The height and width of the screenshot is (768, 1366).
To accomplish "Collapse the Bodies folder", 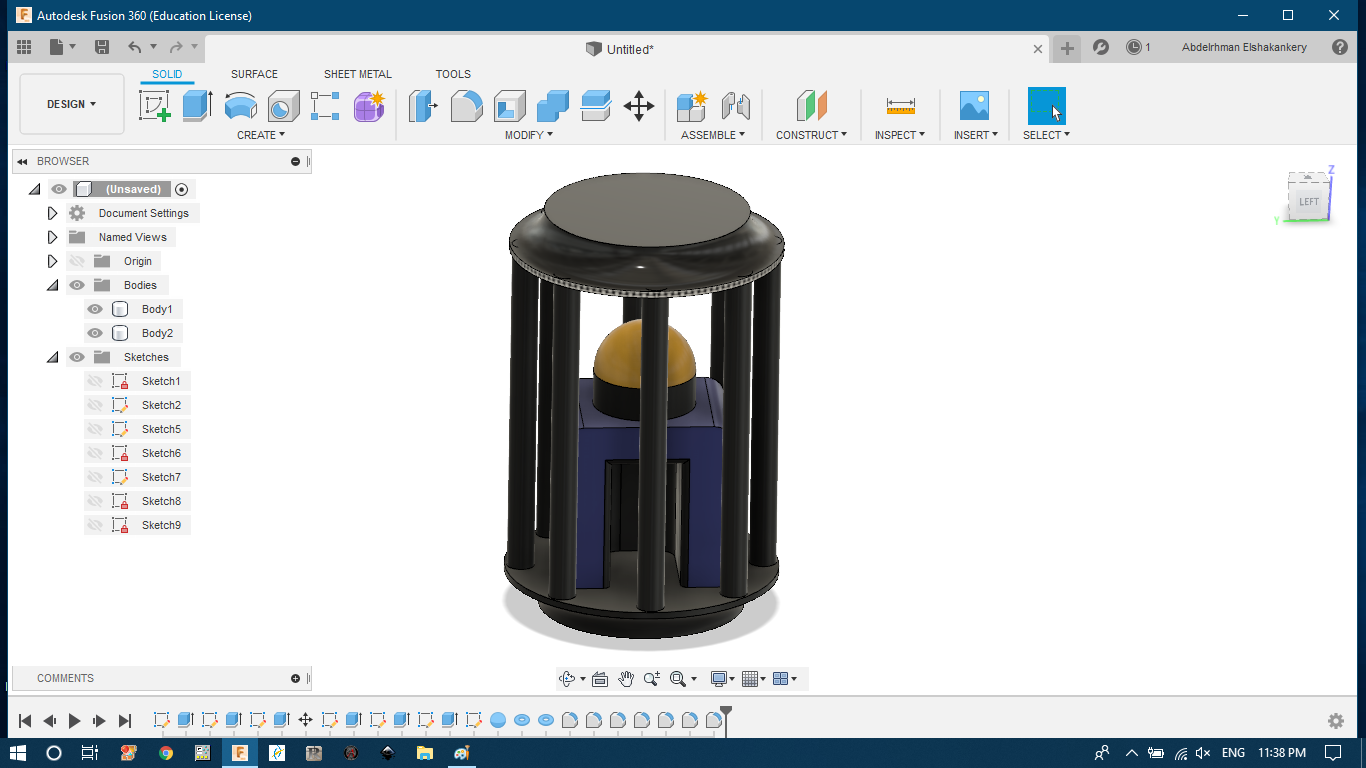I will point(53,285).
